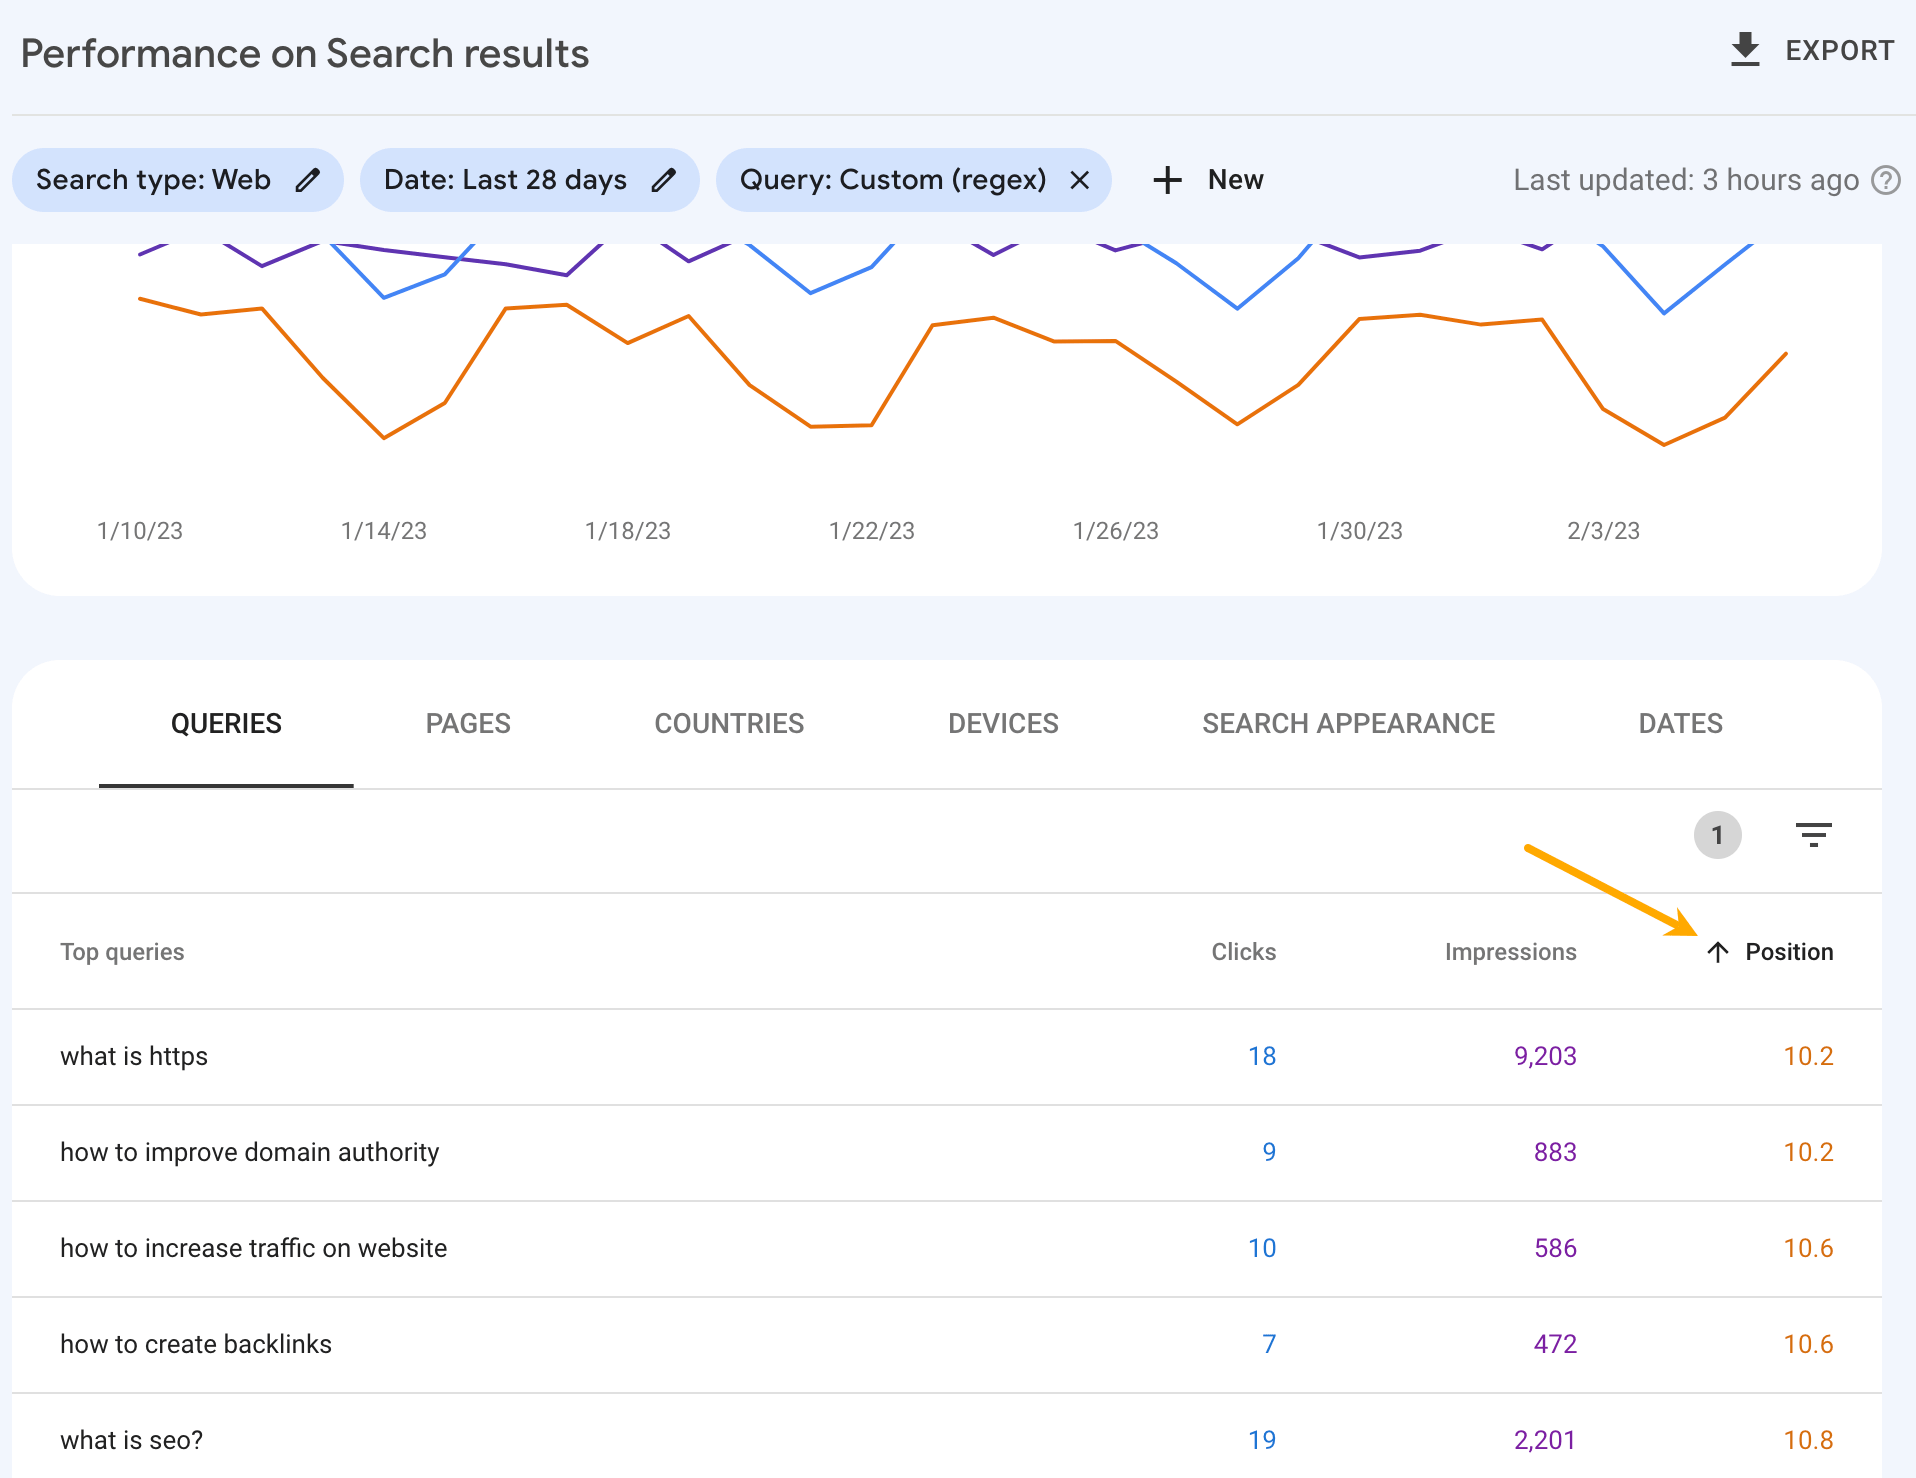Select the query 'what is https'
The width and height of the screenshot is (1916, 1478).
(x=134, y=1056)
